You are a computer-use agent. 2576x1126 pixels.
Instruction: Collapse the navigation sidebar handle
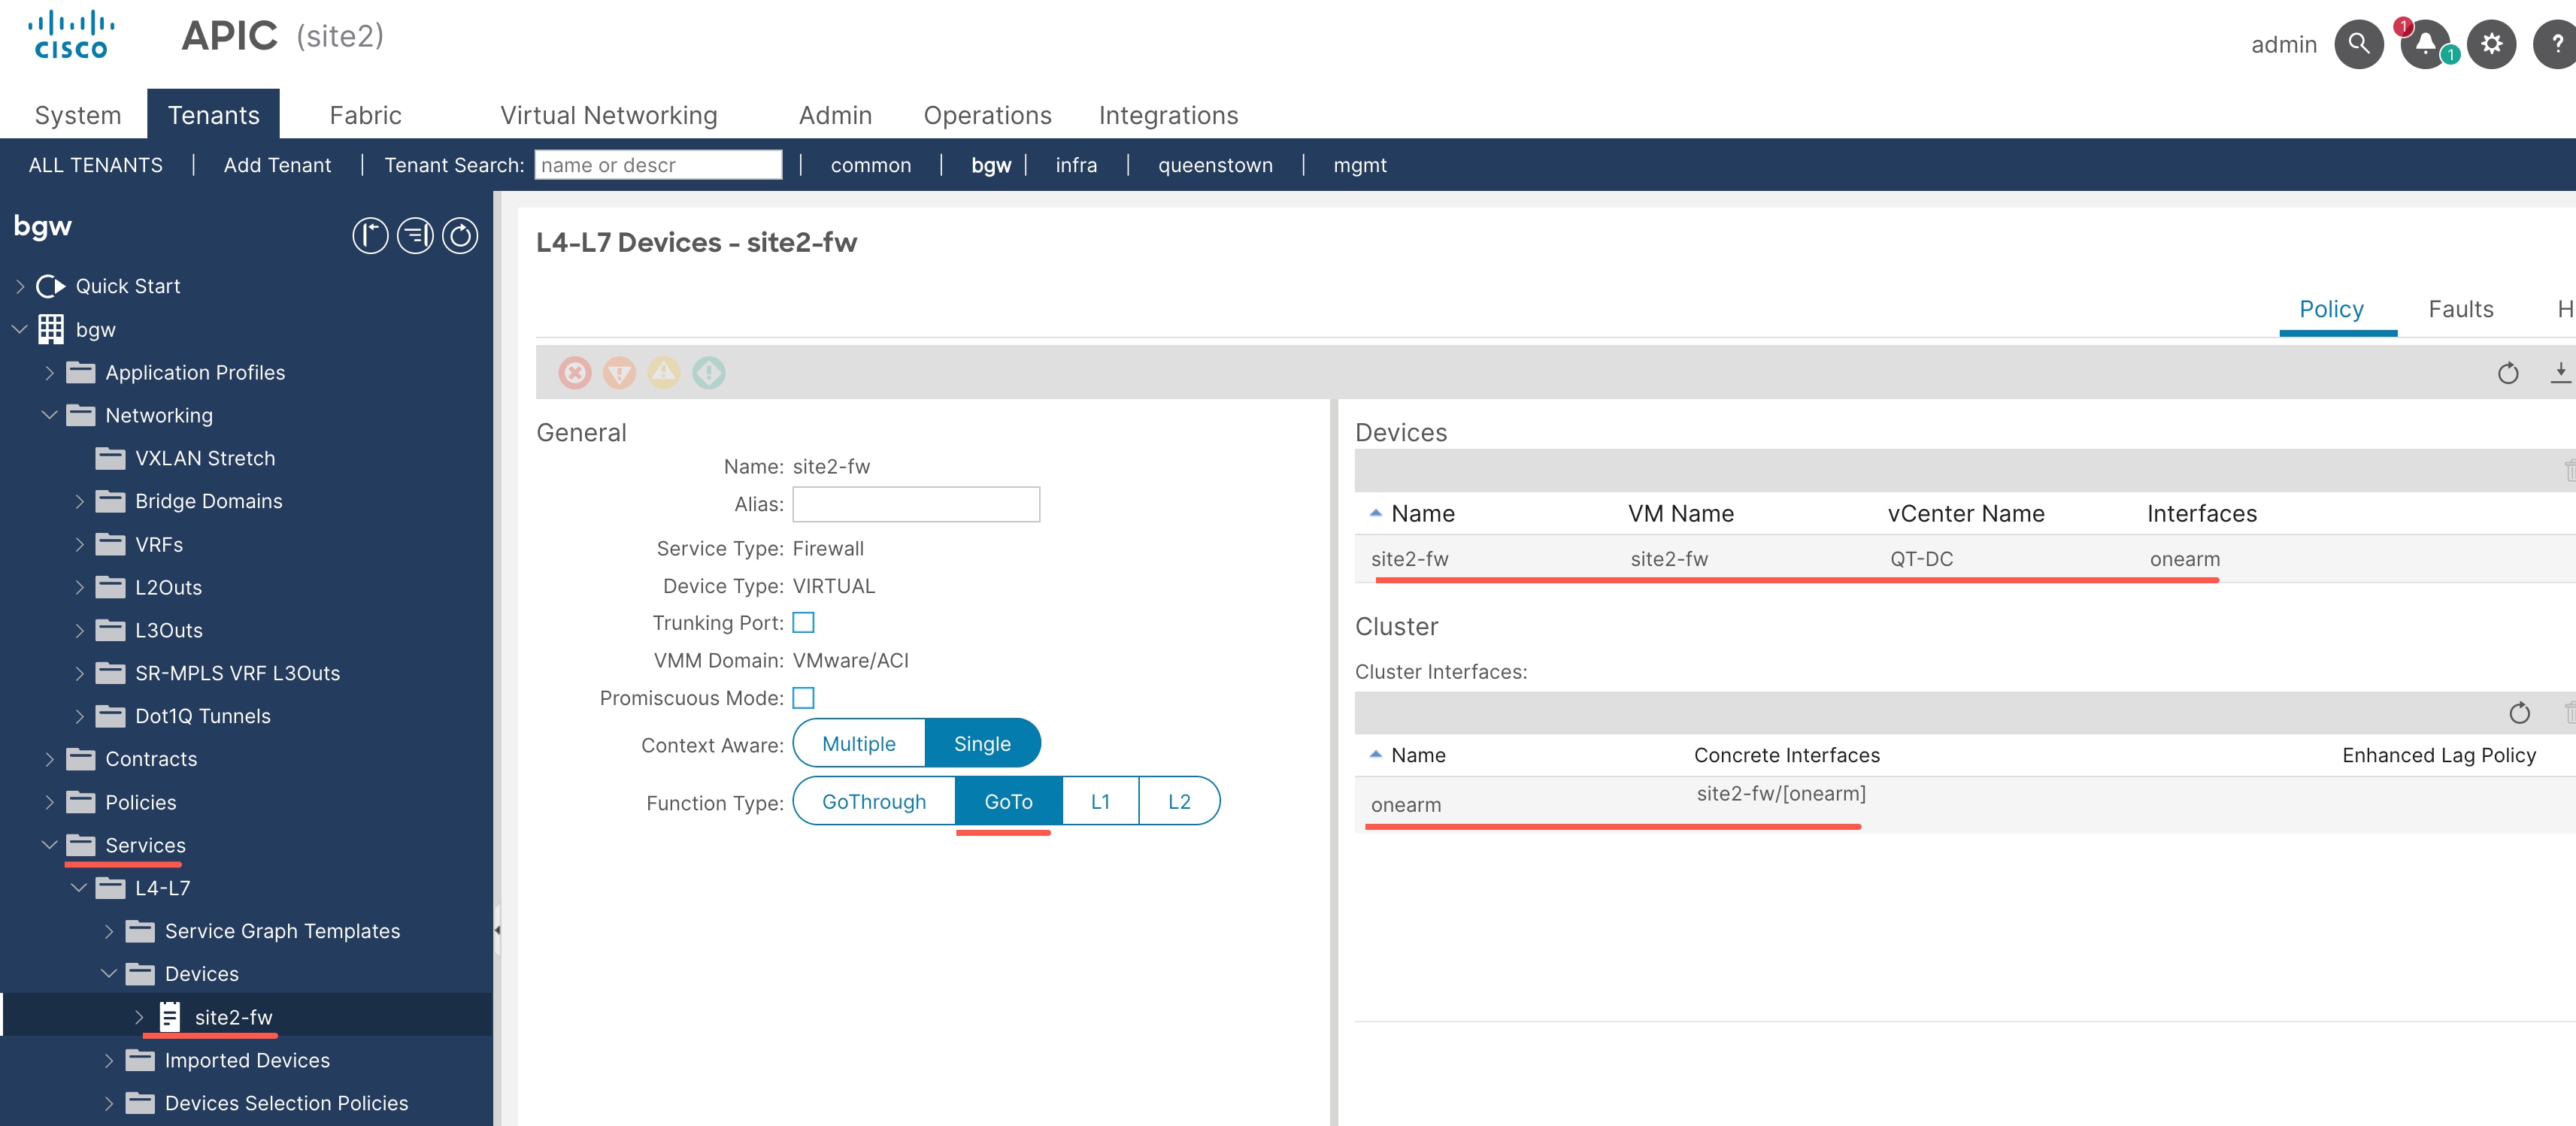click(x=497, y=930)
